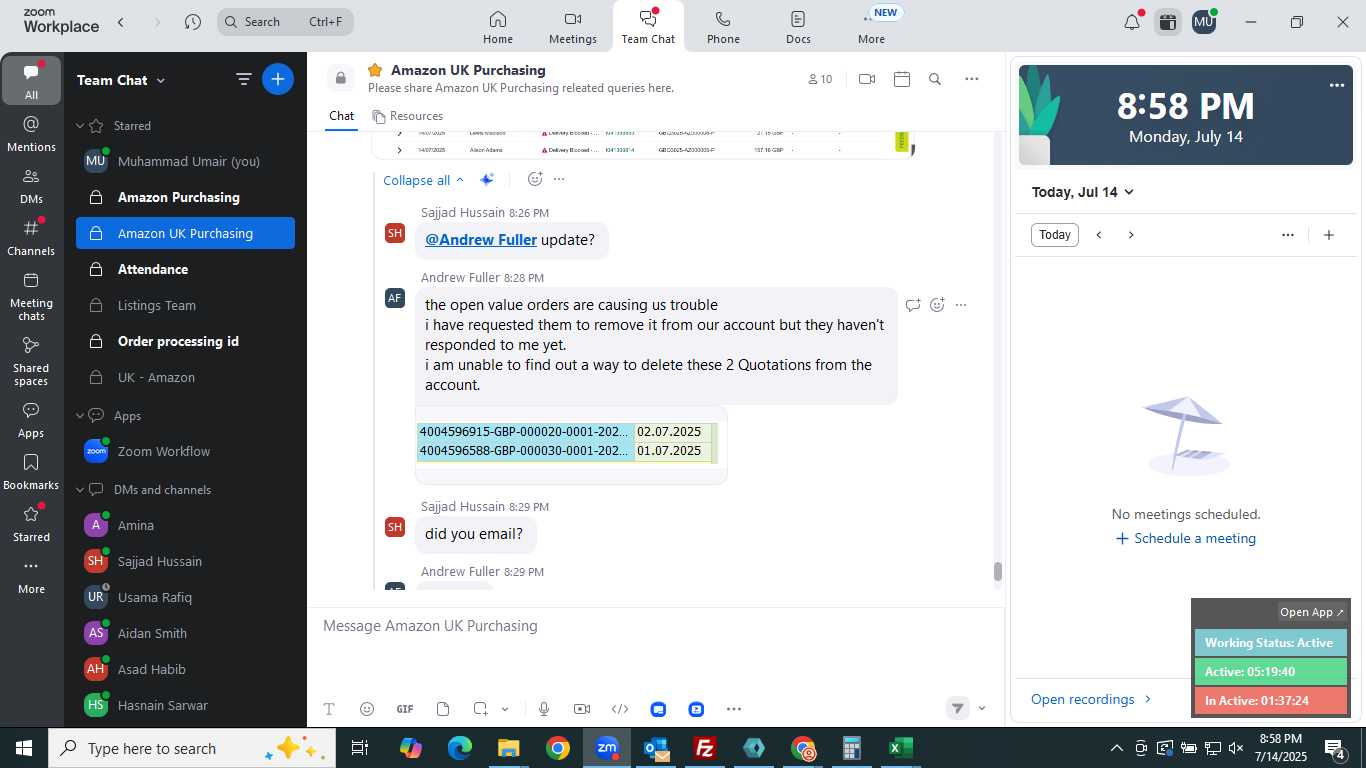
Task: Click the Today button in calendar
Action: [x=1055, y=235]
